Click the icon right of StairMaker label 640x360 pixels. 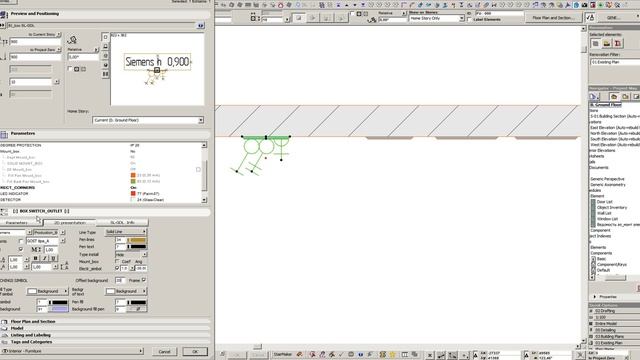pos(299,354)
